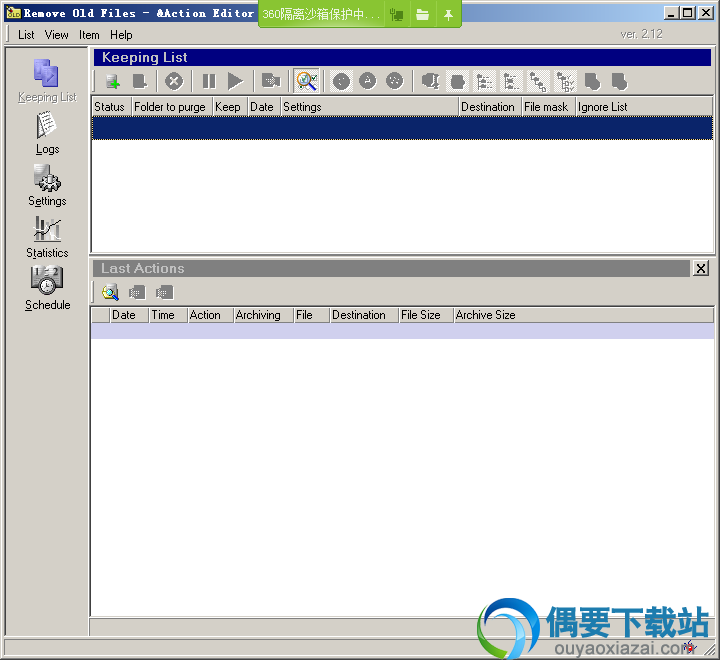Click the Last Actions magnifier search icon

click(x=110, y=293)
